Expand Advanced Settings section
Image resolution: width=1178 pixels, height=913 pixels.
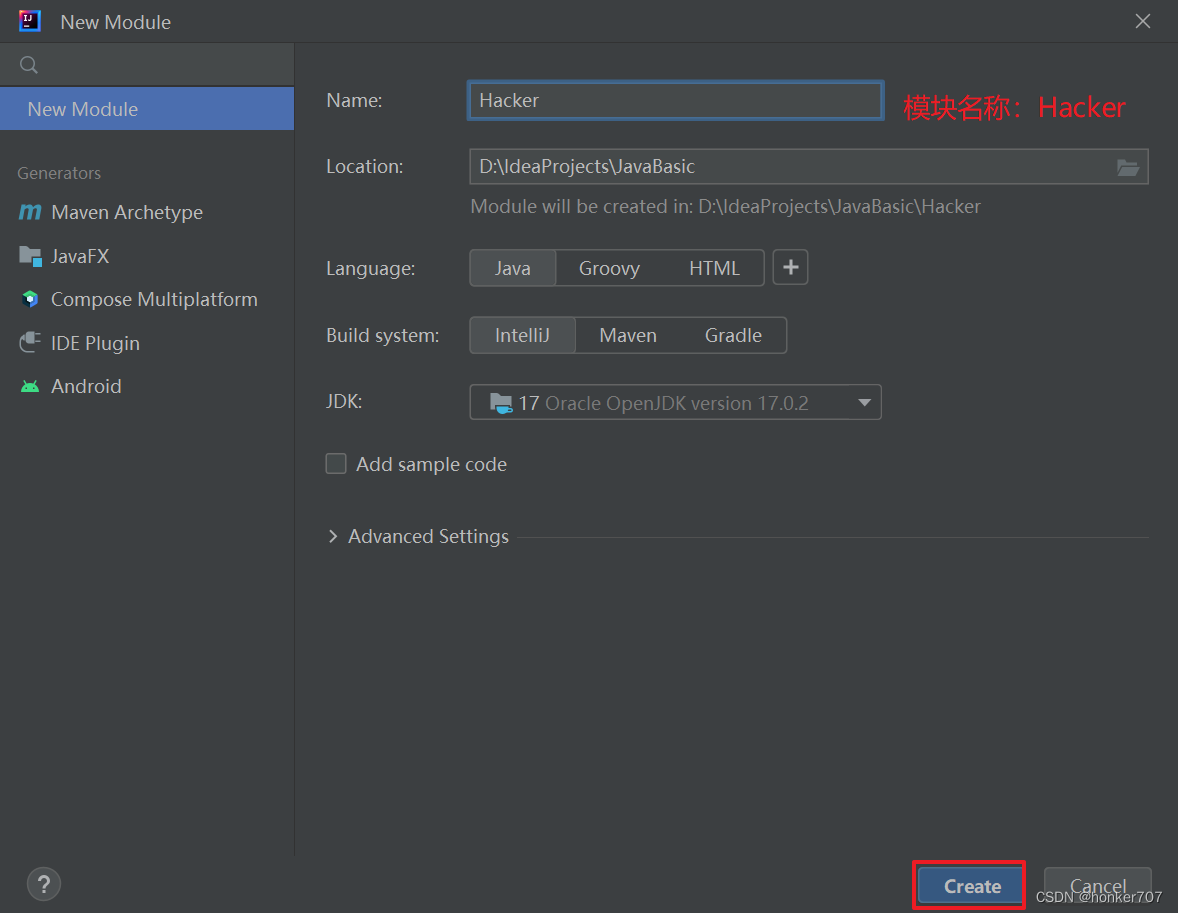coord(333,537)
